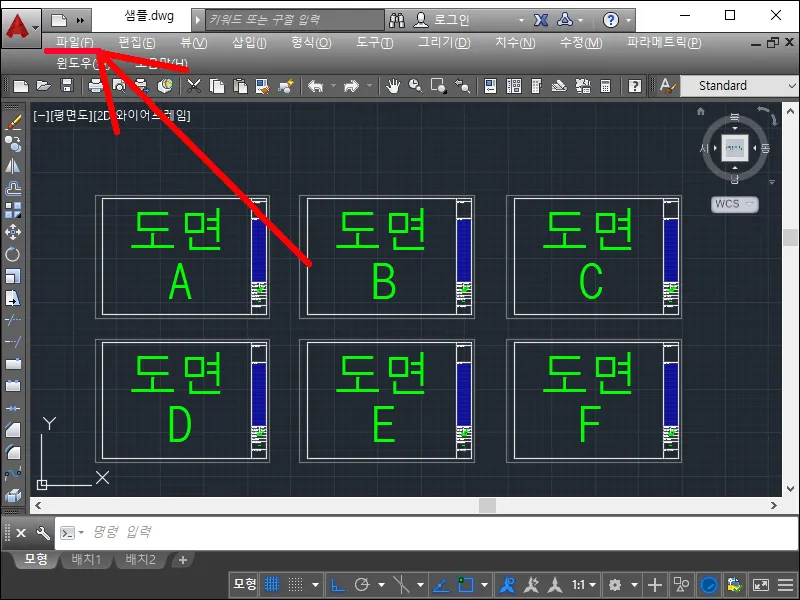Open object snap options dropdown arrow
800x600 pixels.
pos(484,585)
